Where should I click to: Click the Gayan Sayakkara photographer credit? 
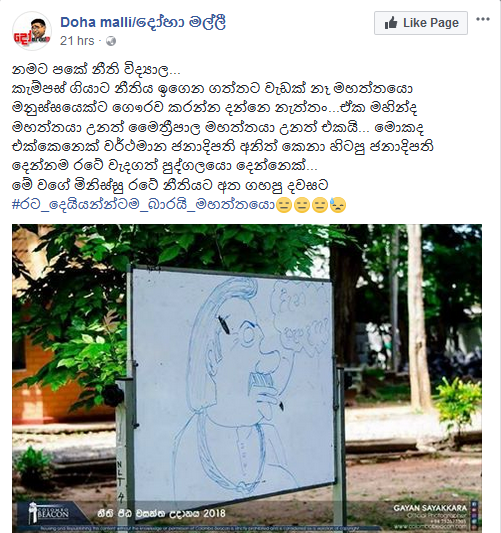[x=430, y=508]
